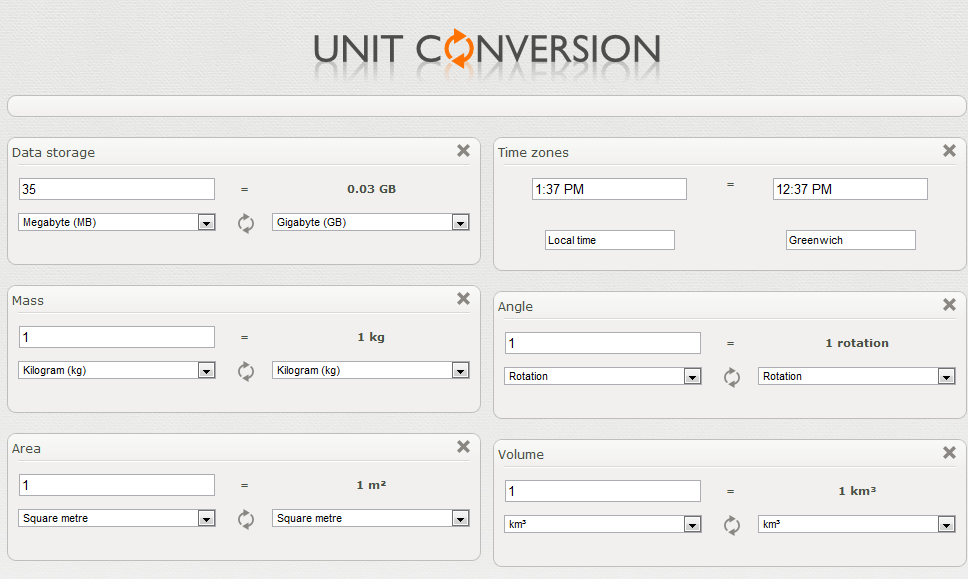
Task: Click the wide search bar below the logo
Action: click(486, 106)
